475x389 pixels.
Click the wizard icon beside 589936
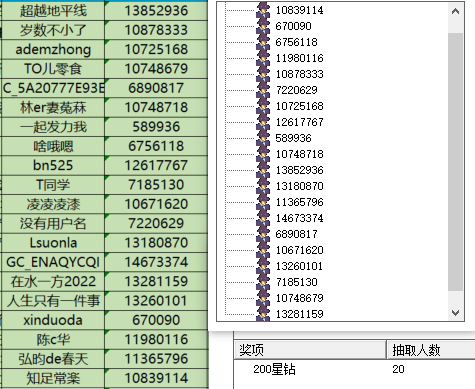[263, 138]
